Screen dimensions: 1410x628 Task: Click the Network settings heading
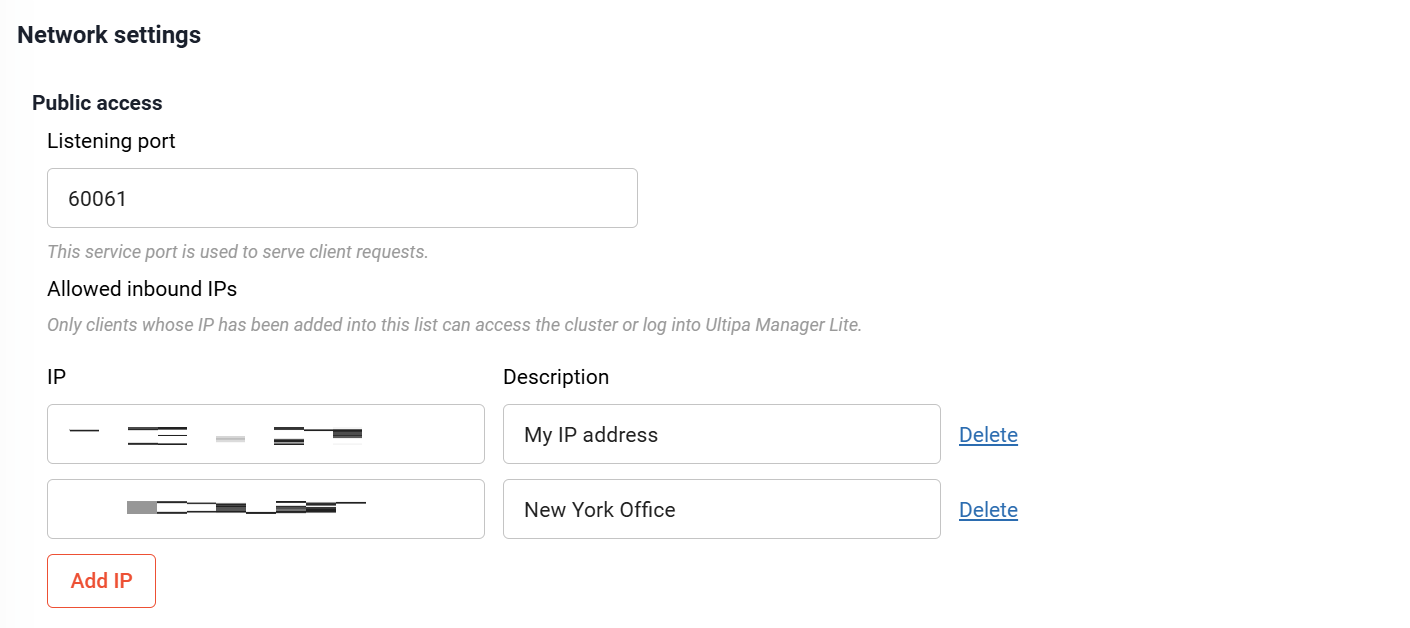click(109, 35)
